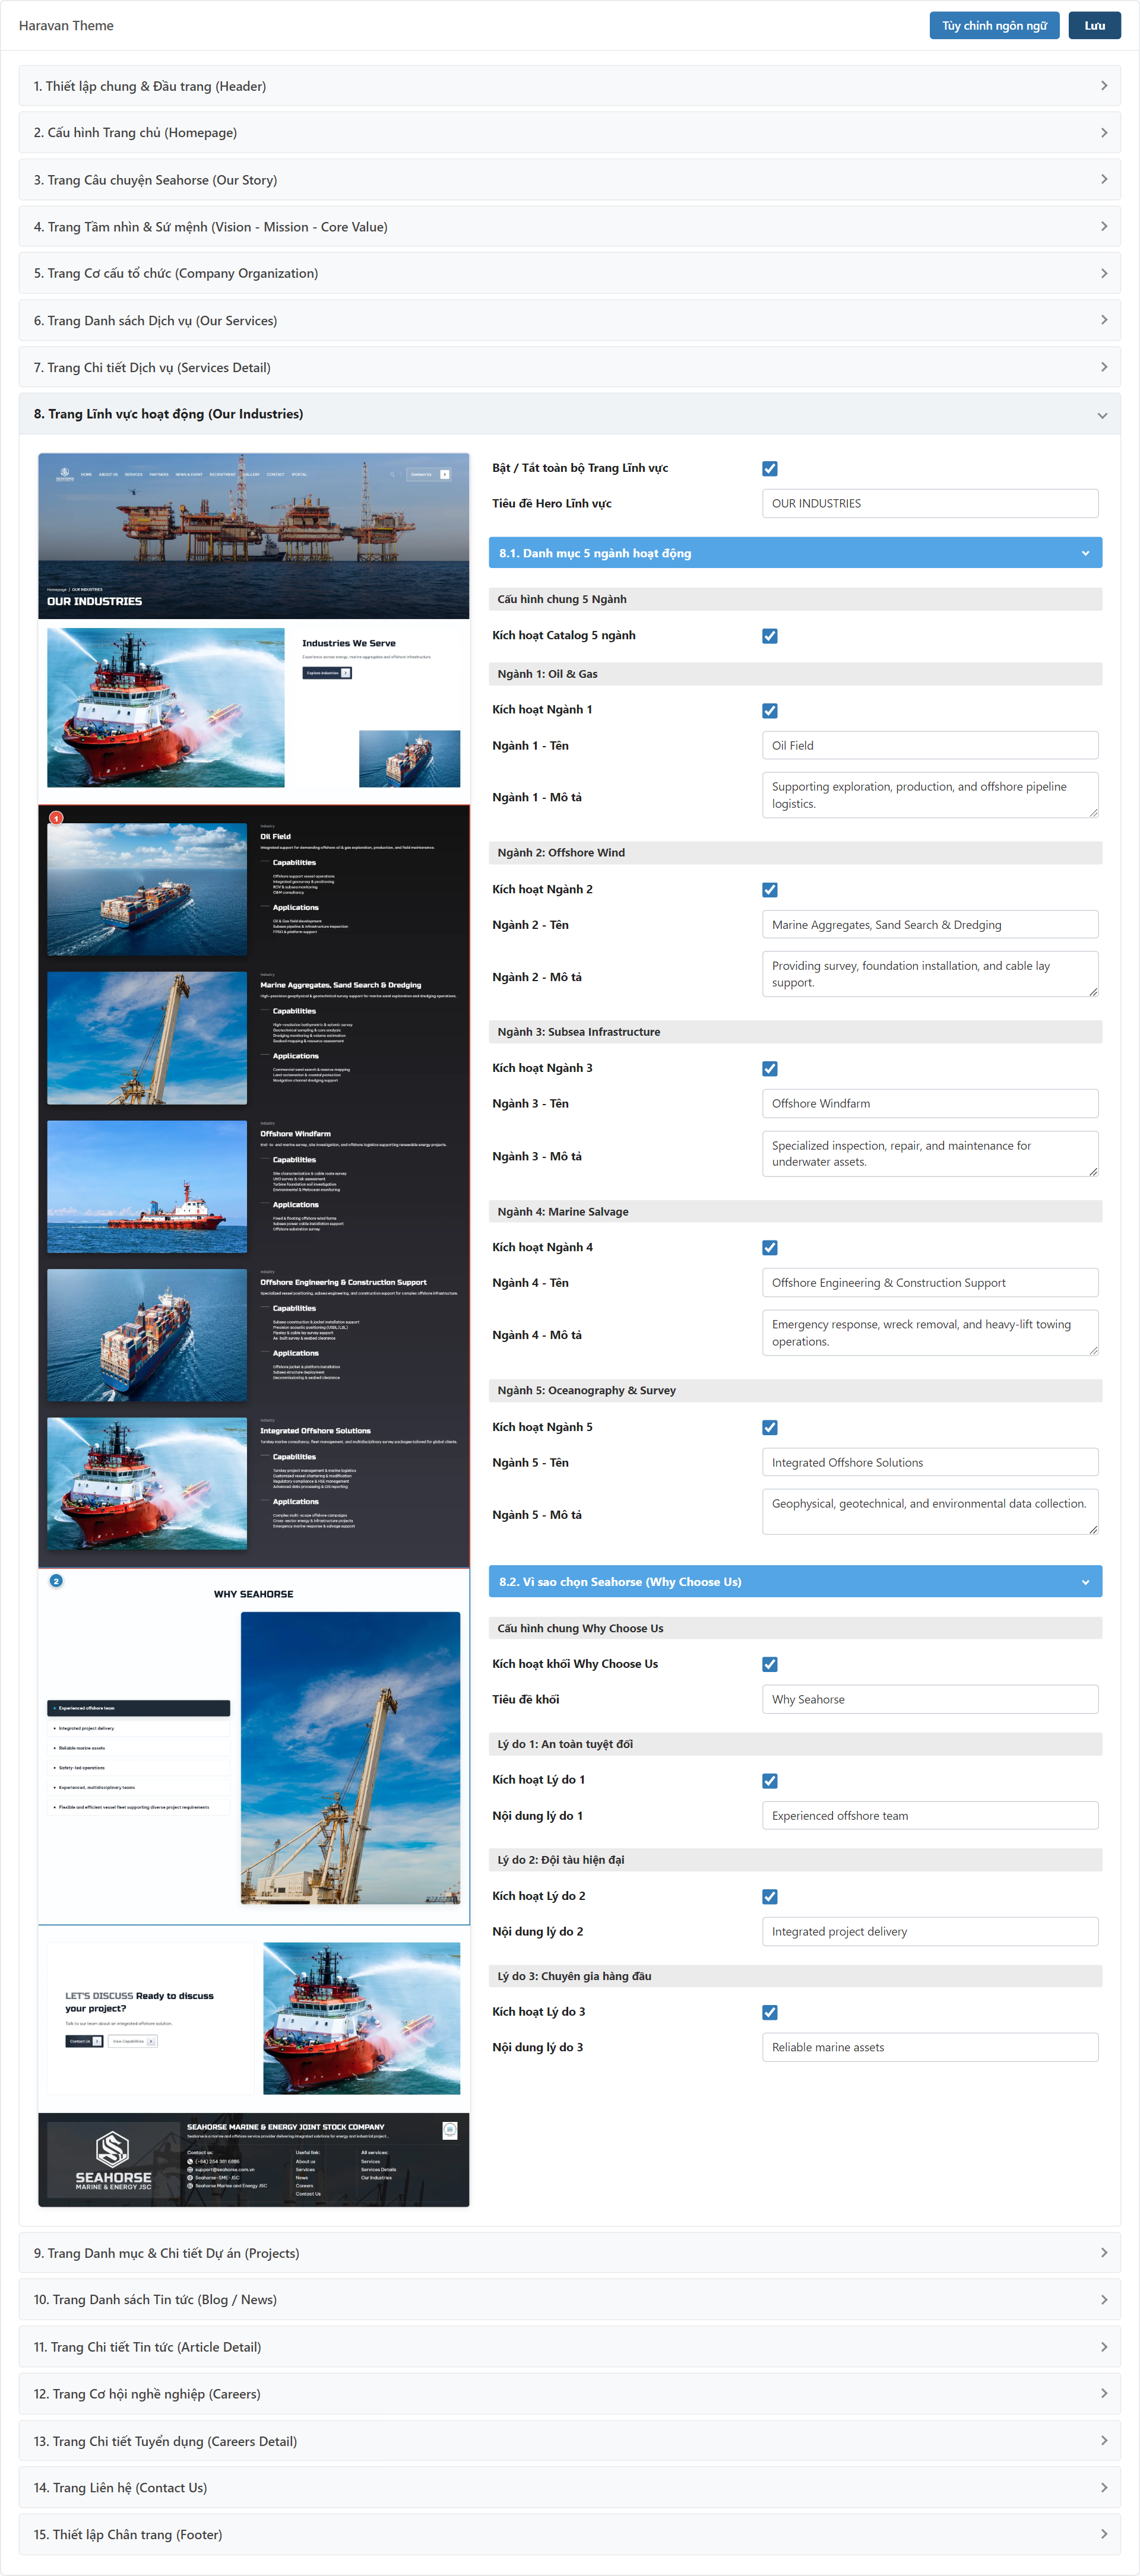
Task: Edit Nội dung lý do 3 field
Action: (x=930, y=2047)
